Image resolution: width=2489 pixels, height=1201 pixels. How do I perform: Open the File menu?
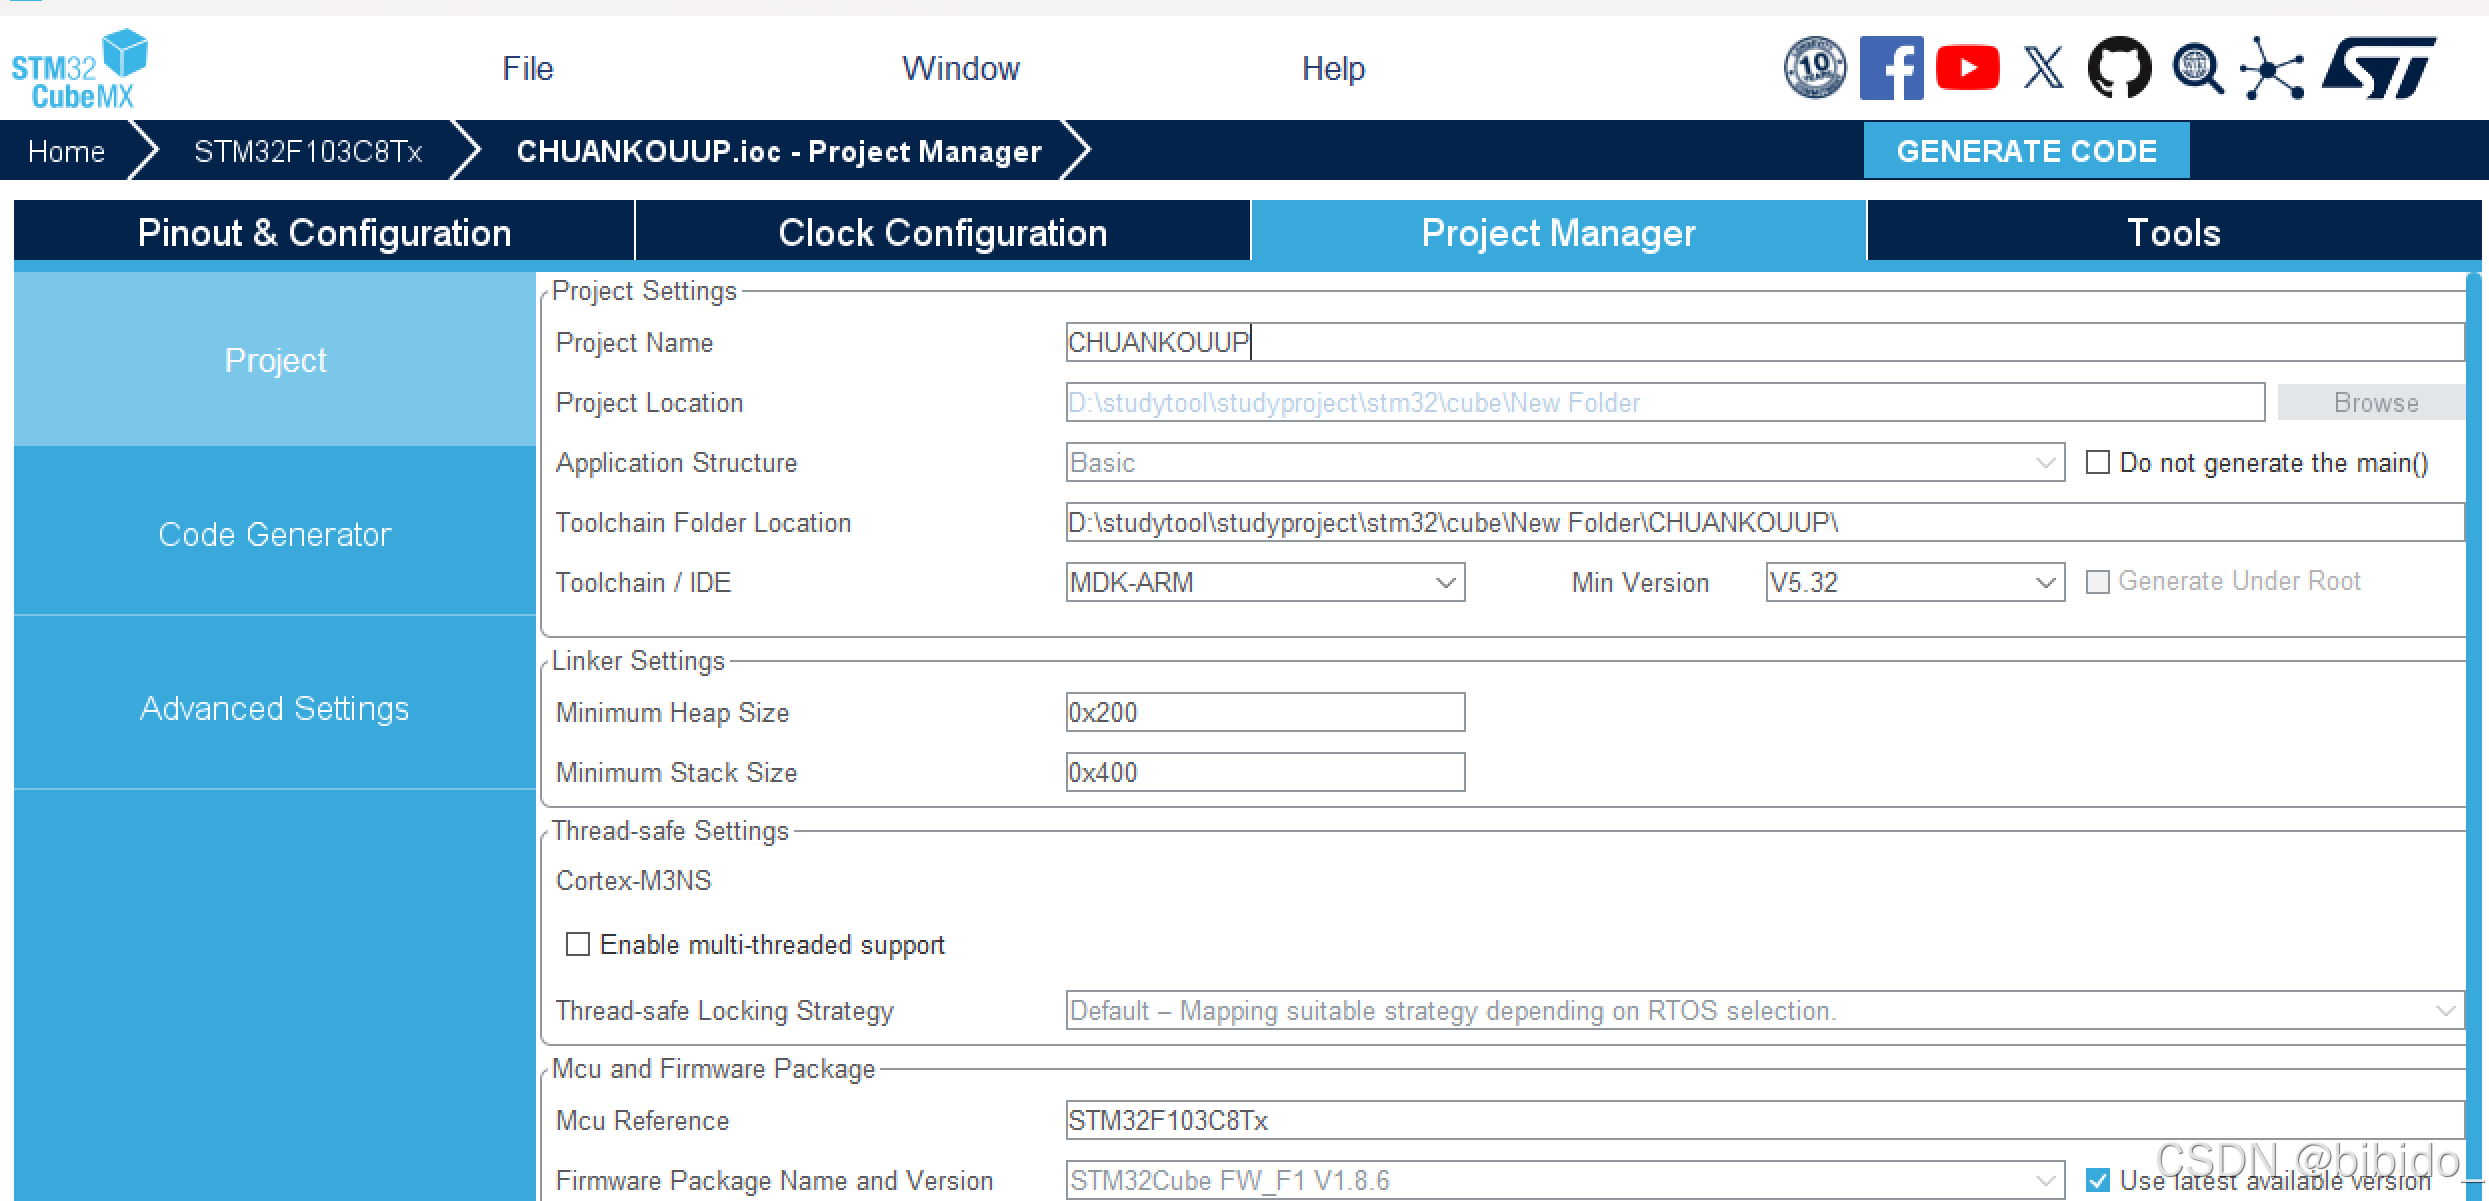coord(527,68)
